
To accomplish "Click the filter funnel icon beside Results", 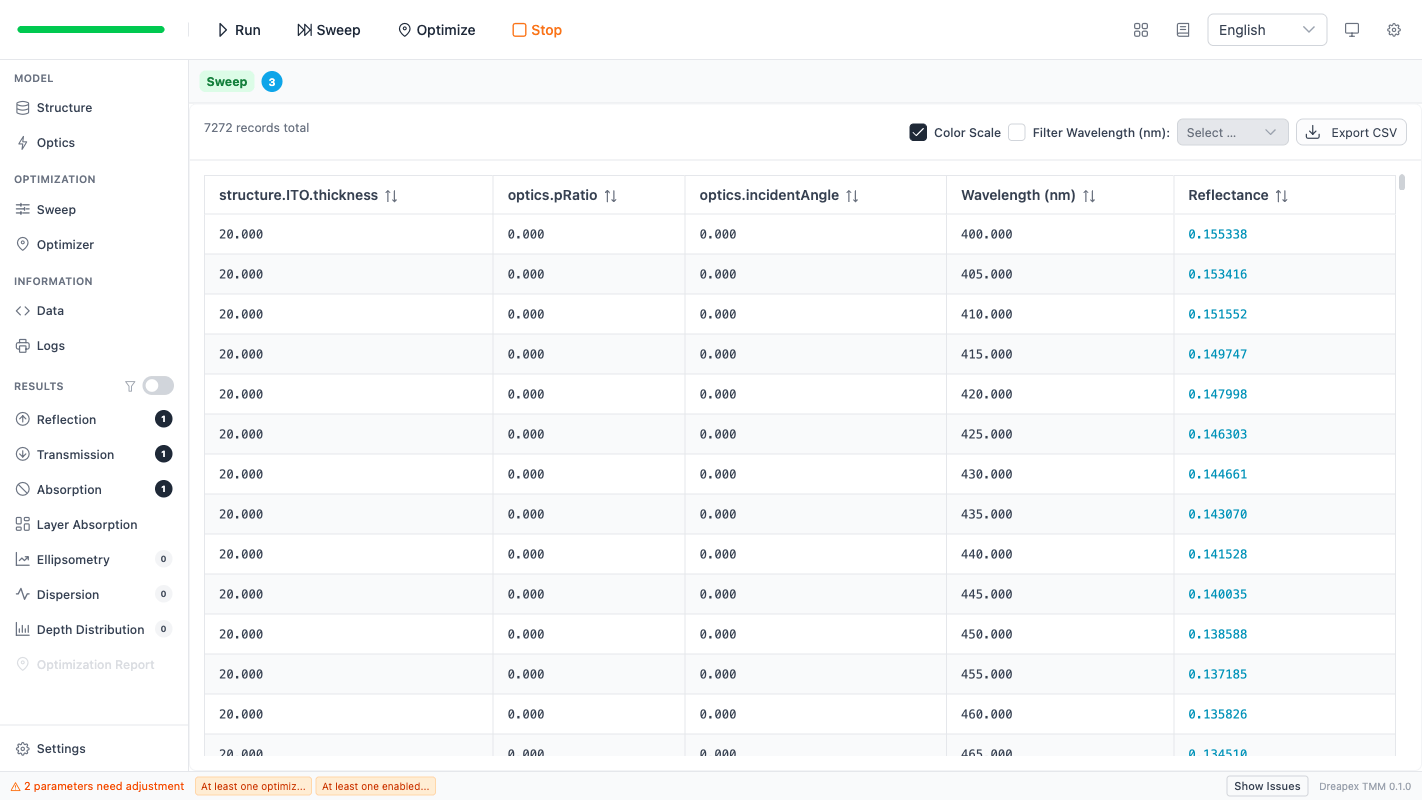I will point(130,386).
